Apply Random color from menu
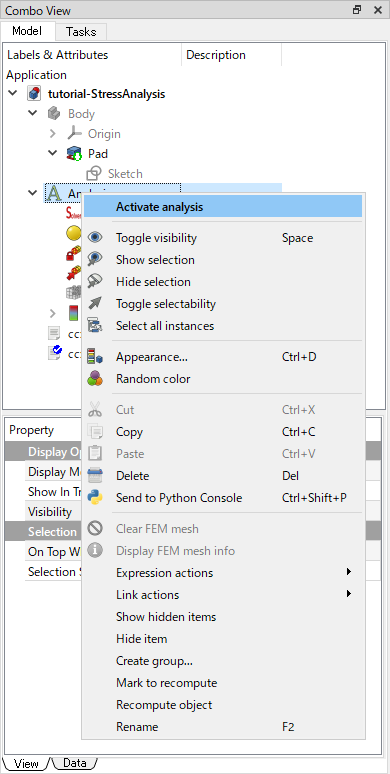 click(x=223, y=379)
